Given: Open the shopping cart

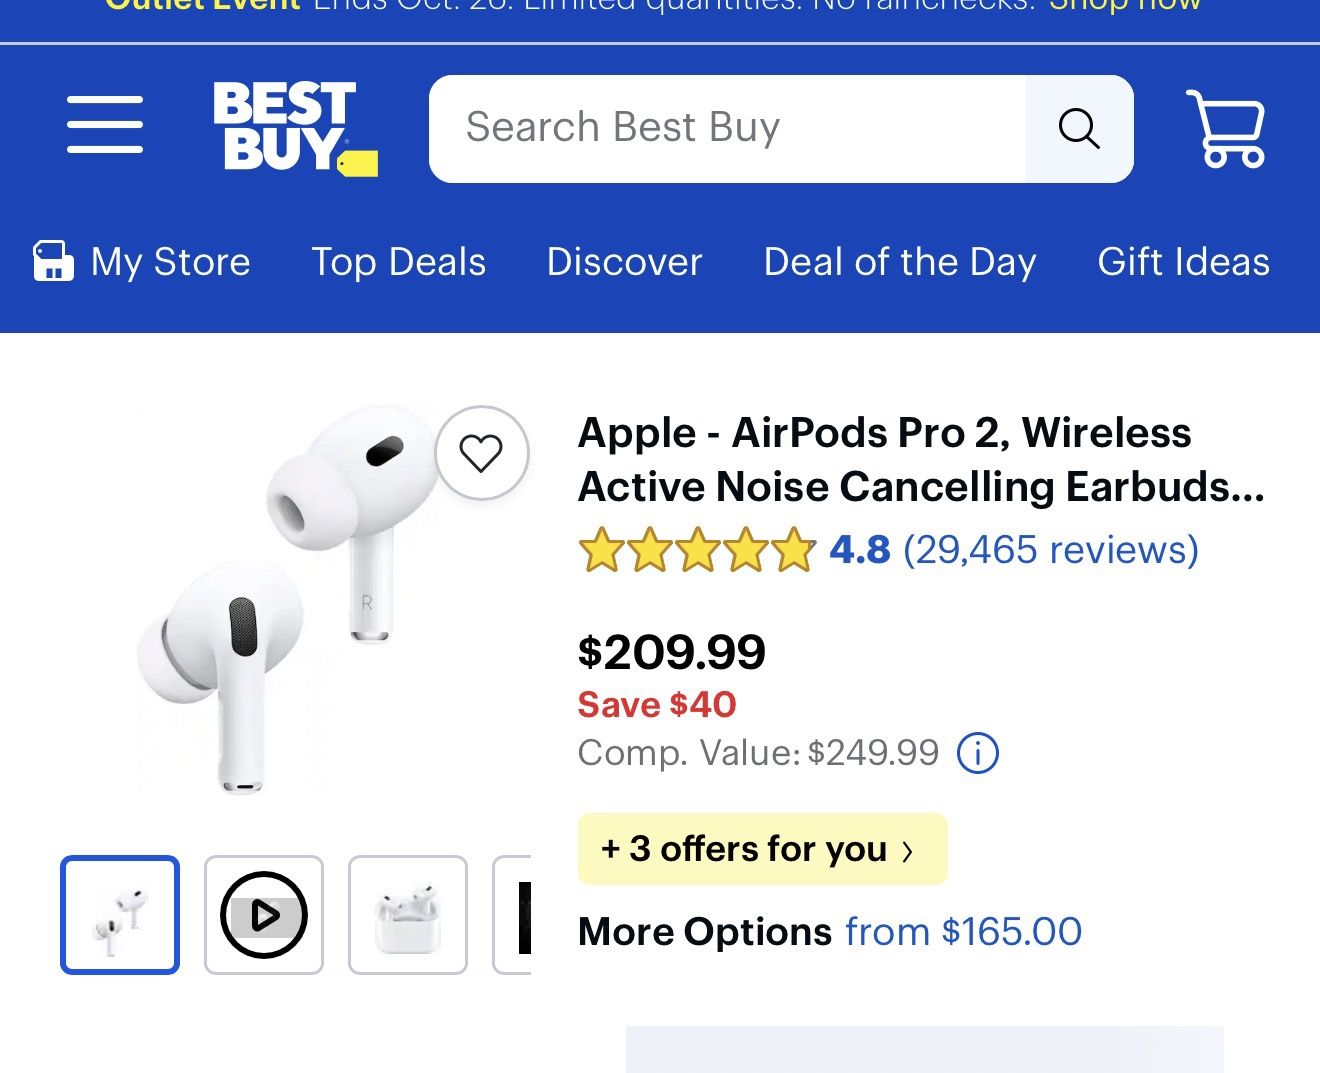Looking at the screenshot, I should (1224, 128).
